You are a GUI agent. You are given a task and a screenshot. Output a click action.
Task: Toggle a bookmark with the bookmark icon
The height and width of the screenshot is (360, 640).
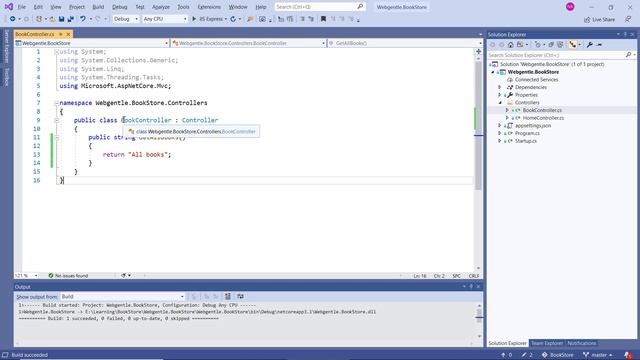[x=323, y=19]
